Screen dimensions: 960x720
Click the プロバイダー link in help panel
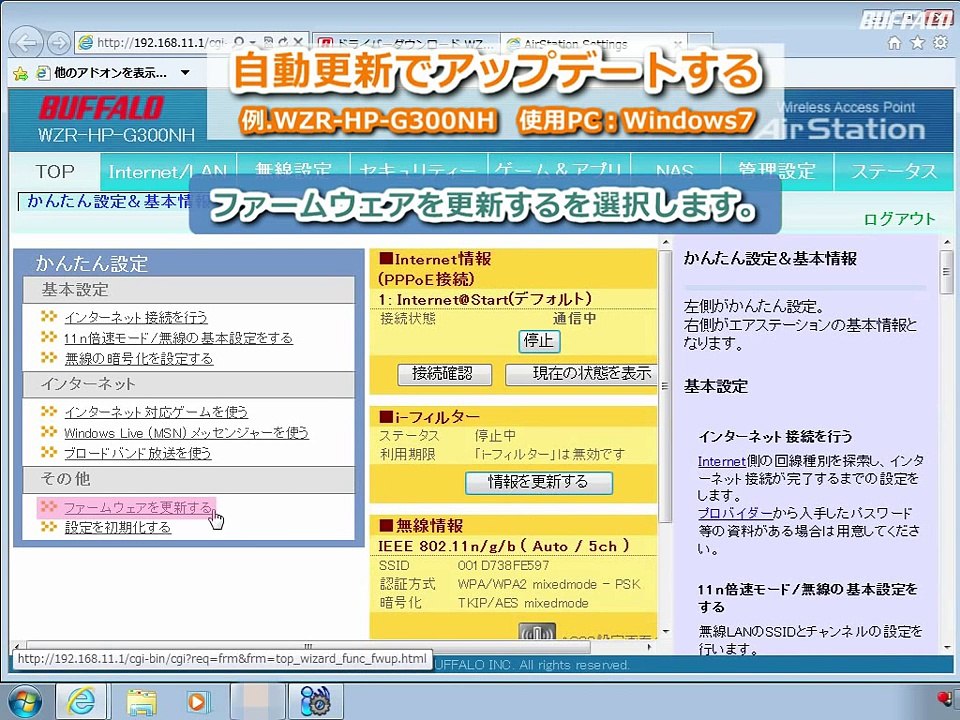pyautogui.click(x=735, y=513)
